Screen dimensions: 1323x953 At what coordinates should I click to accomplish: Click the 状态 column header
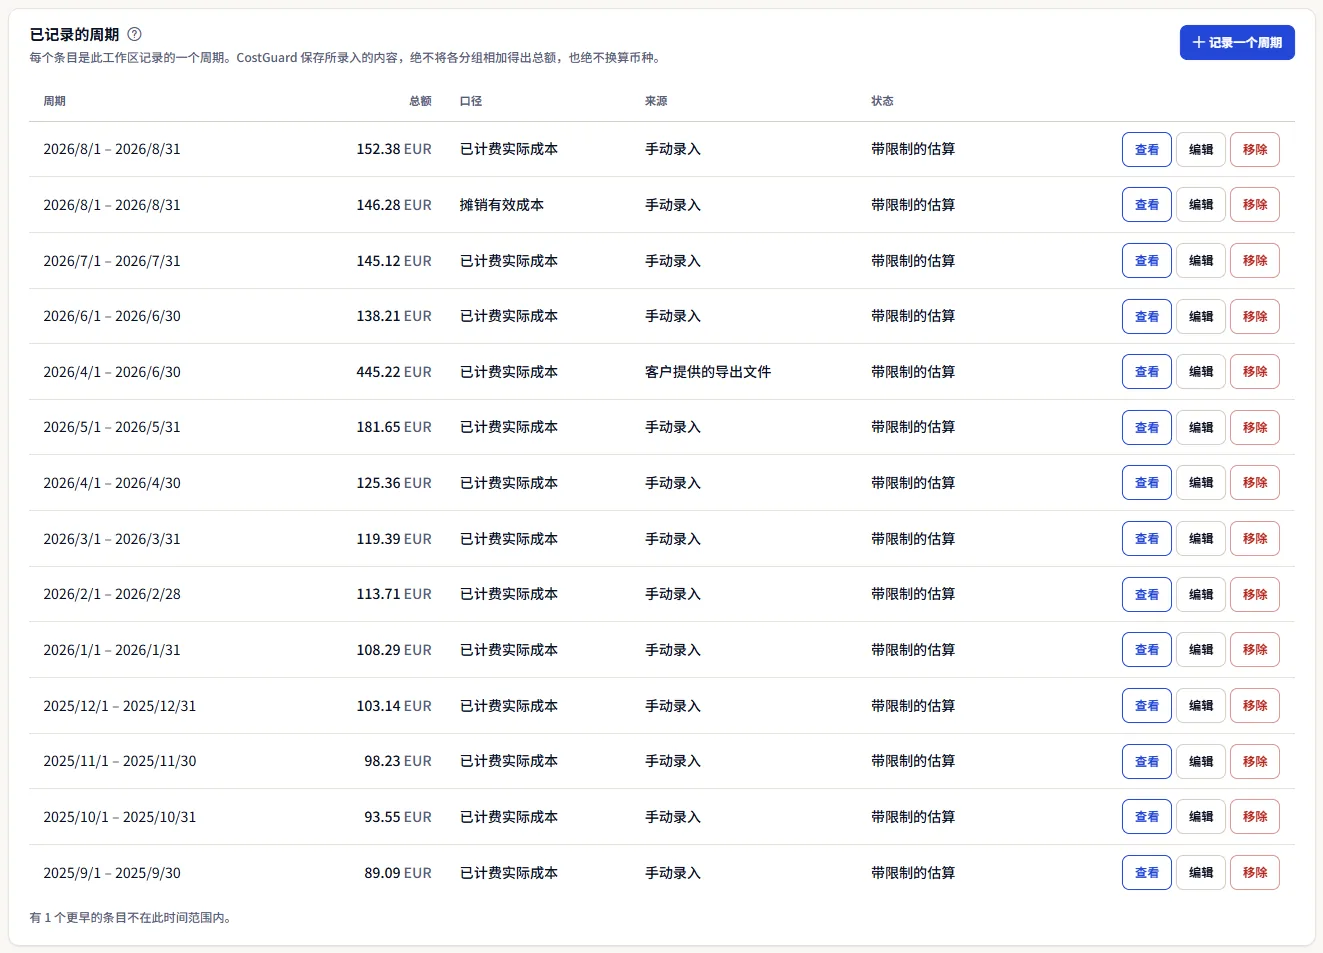[x=882, y=101]
